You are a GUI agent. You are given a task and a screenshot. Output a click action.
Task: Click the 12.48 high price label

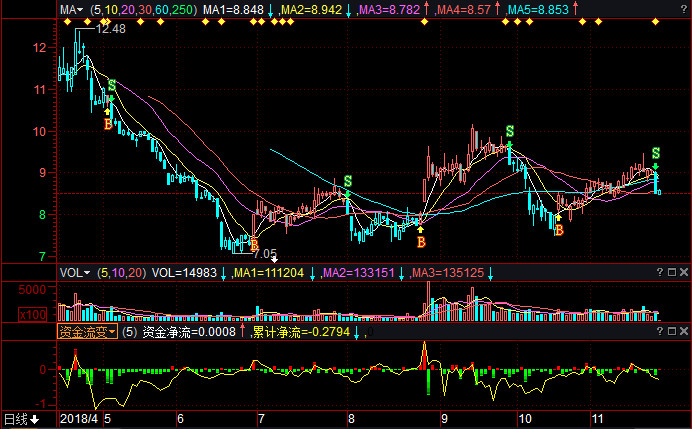(110, 29)
